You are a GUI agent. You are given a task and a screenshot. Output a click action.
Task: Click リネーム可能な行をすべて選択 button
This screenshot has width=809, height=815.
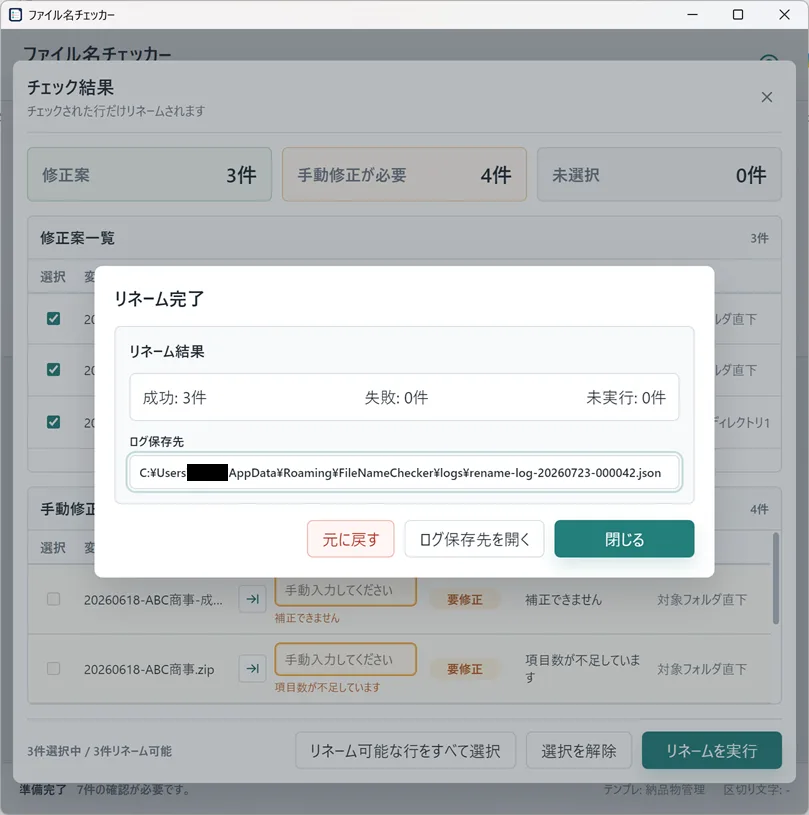tap(405, 750)
